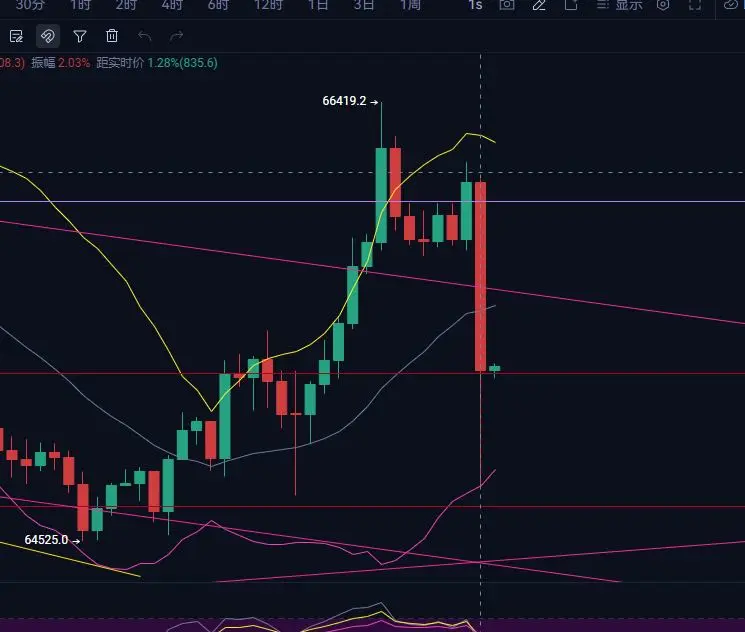Switch to the 30分 timeframe
Image resolution: width=745 pixels, height=632 pixels.
pyautogui.click(x=30, y=5)
